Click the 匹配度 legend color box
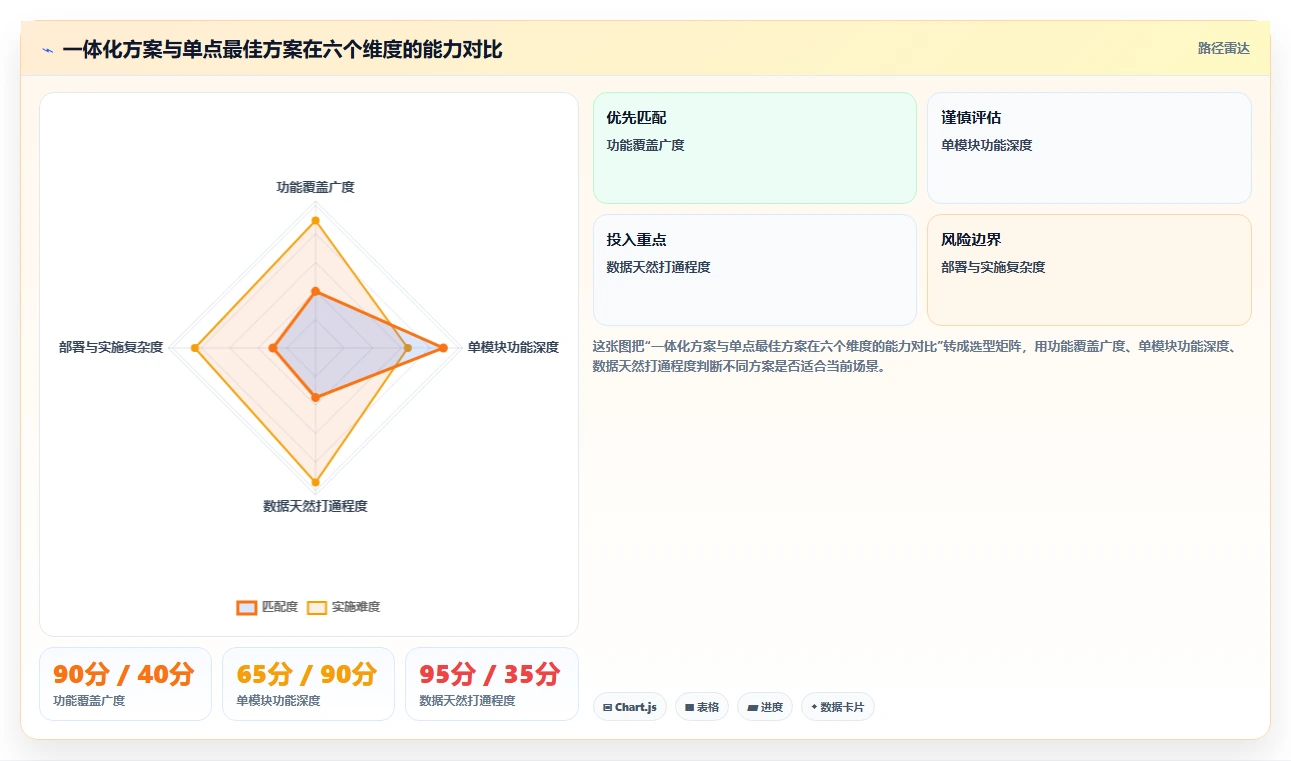The height and width of the screenshot is (761, 1291). pos(247,607)
